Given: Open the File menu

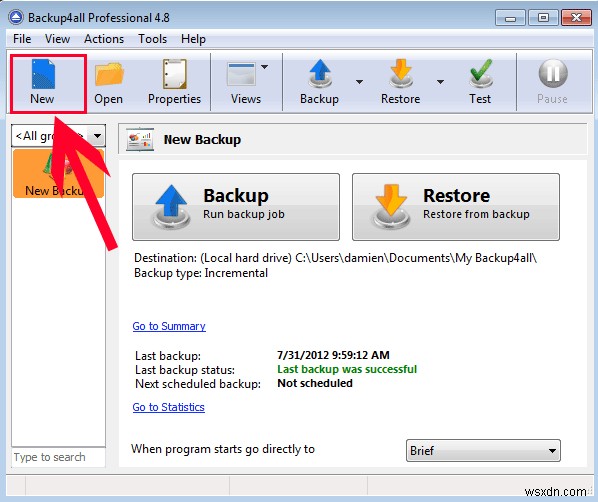Looking at the screenshot, I should coord(22,39).
